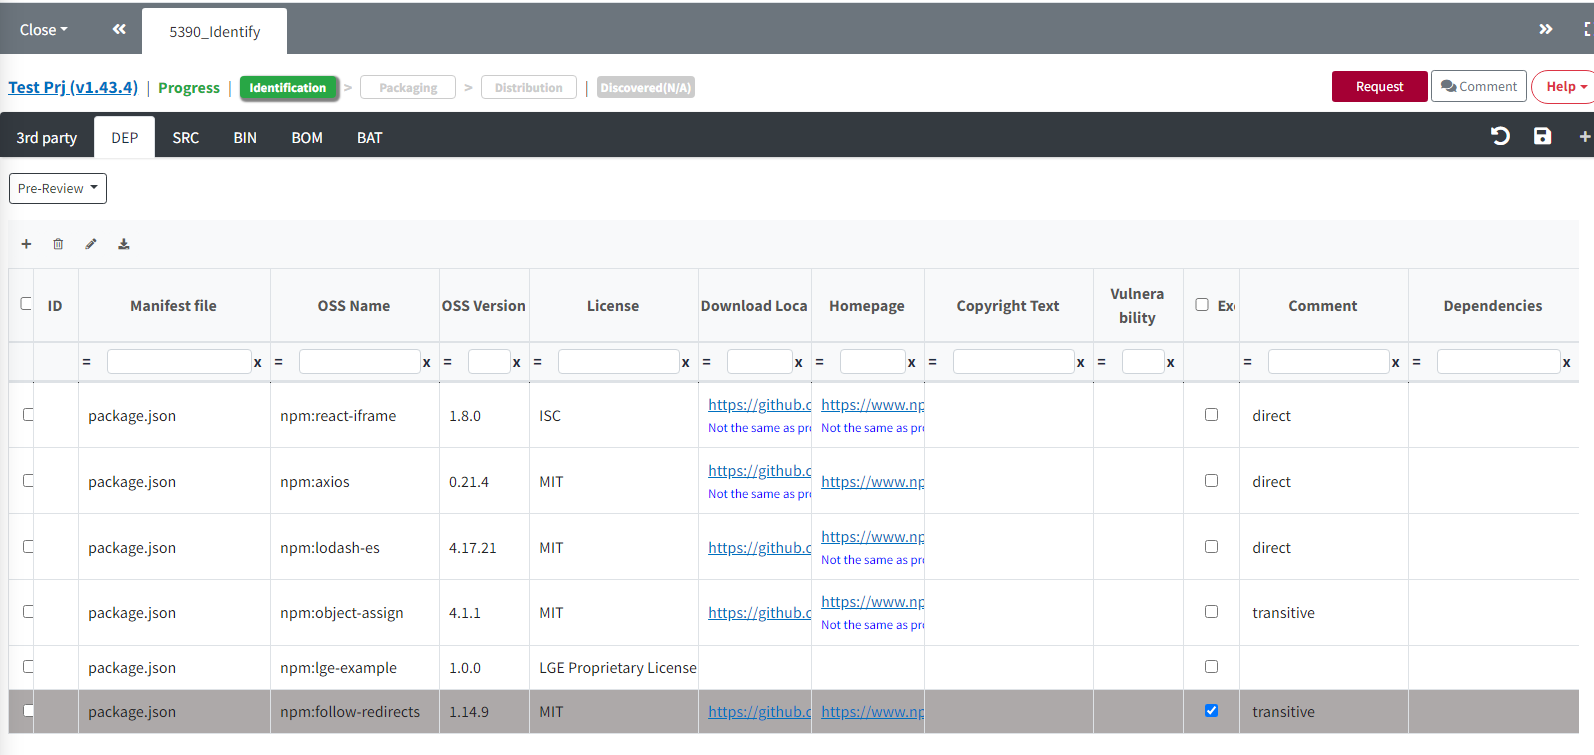
Task: Open the Help dropdown
Action: tap(1565, 87)
